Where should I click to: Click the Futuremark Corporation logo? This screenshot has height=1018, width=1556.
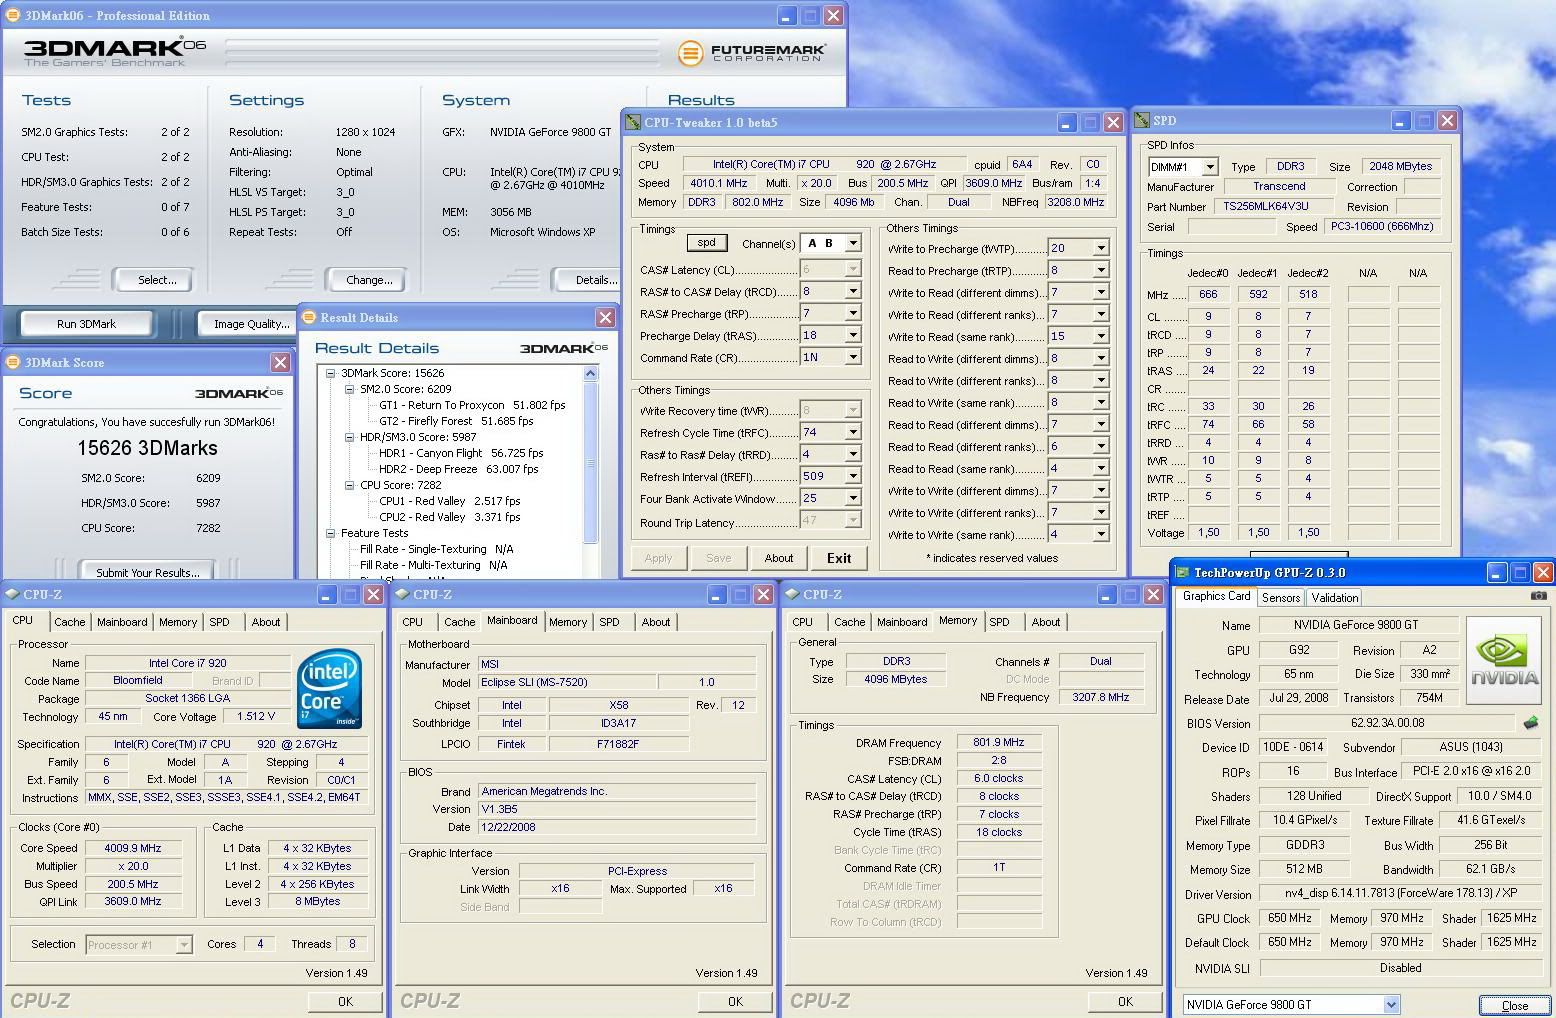coord(751,52)
